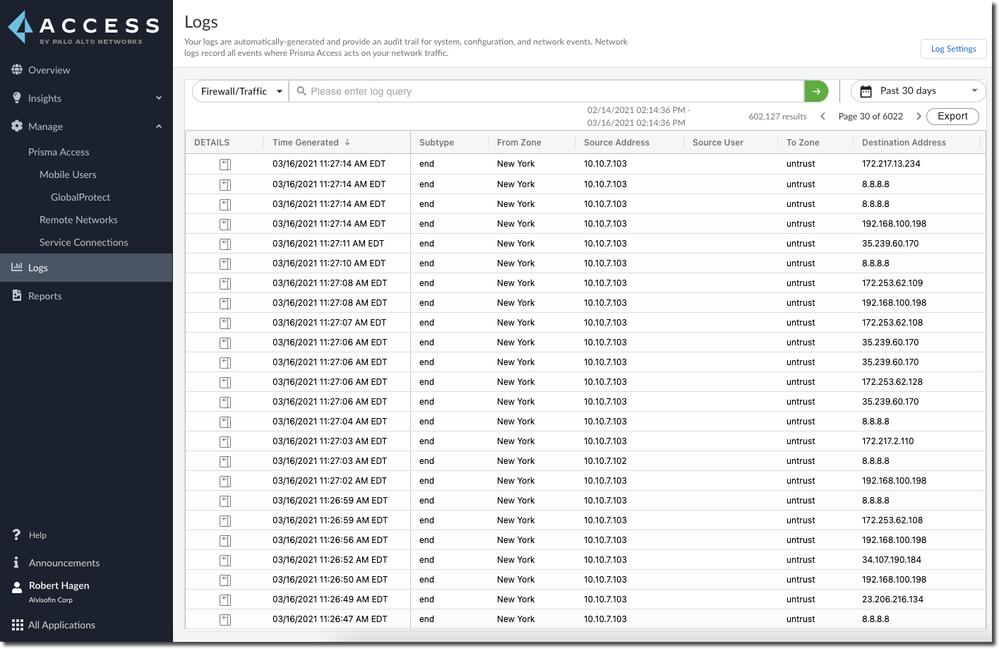Open the Announcements link
999x649 pixels.
tap(64, 563)
